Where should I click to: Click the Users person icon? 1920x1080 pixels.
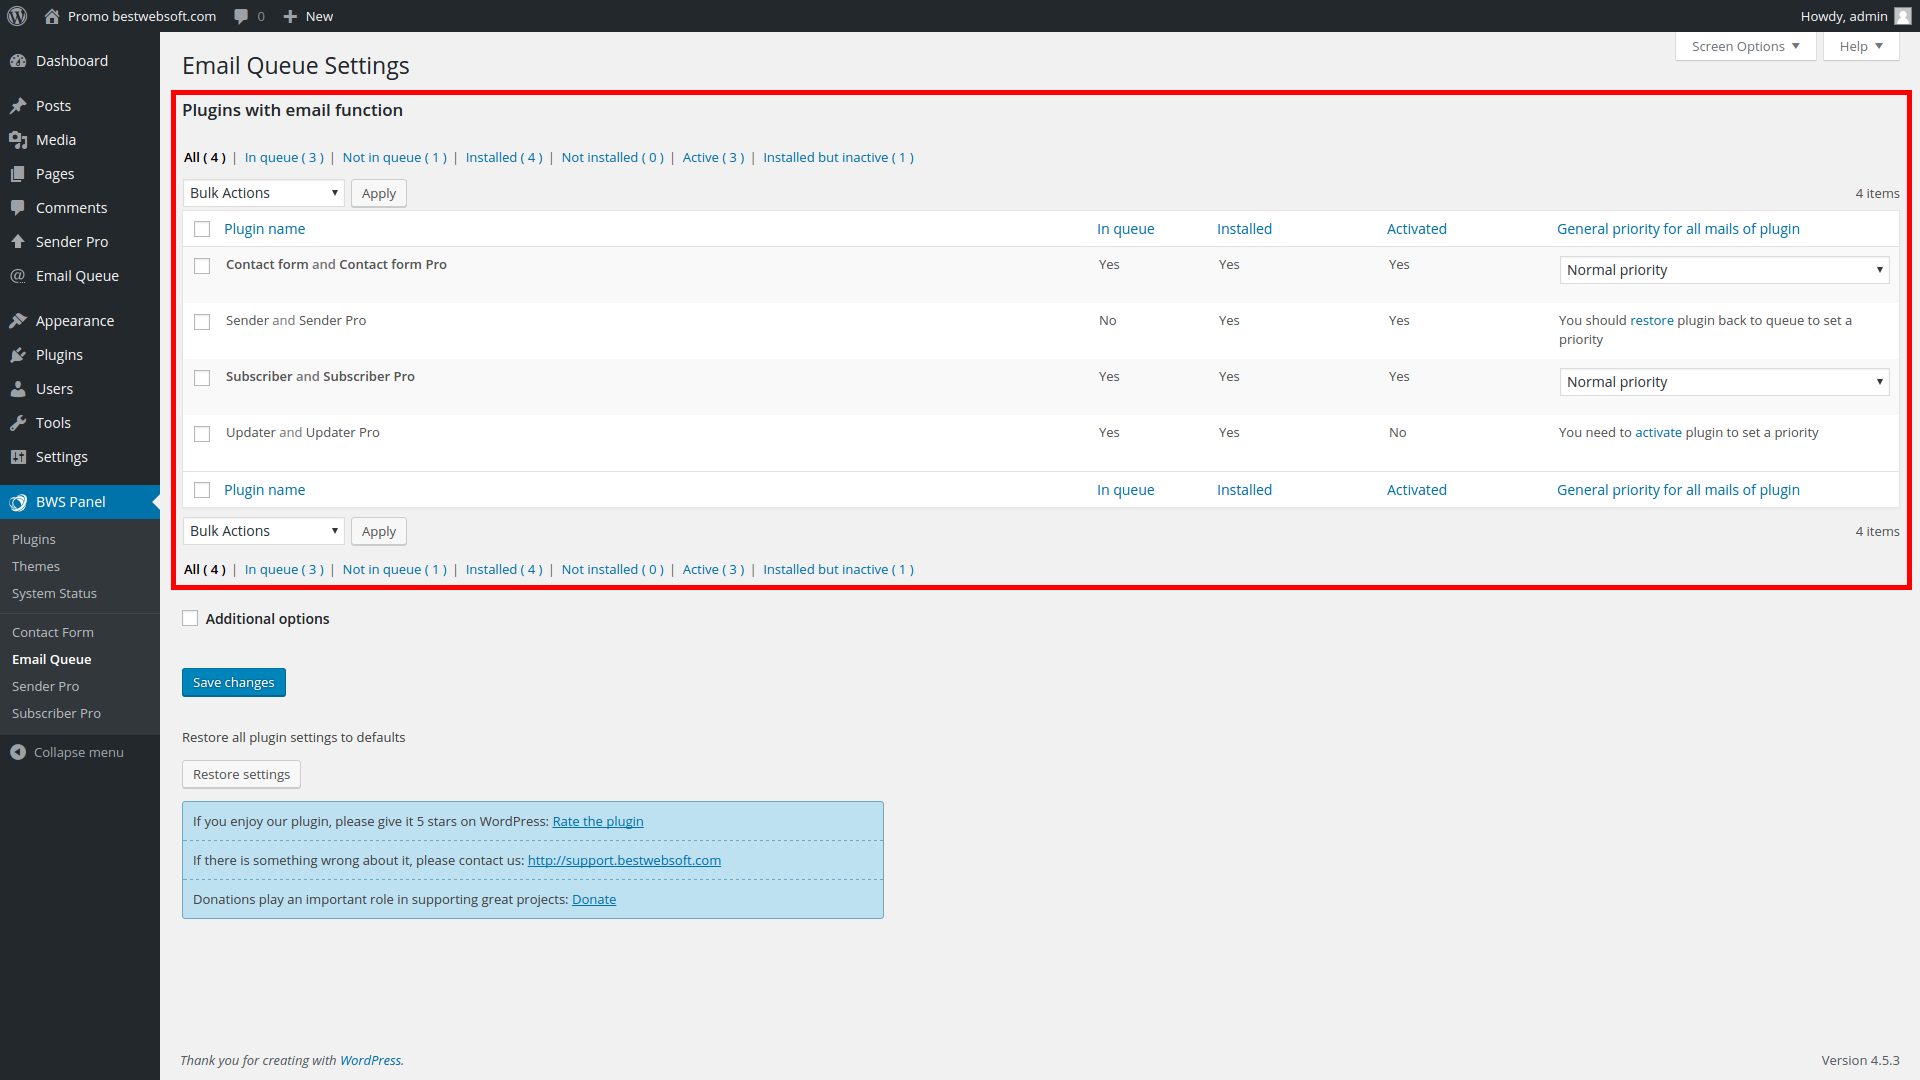18,389
